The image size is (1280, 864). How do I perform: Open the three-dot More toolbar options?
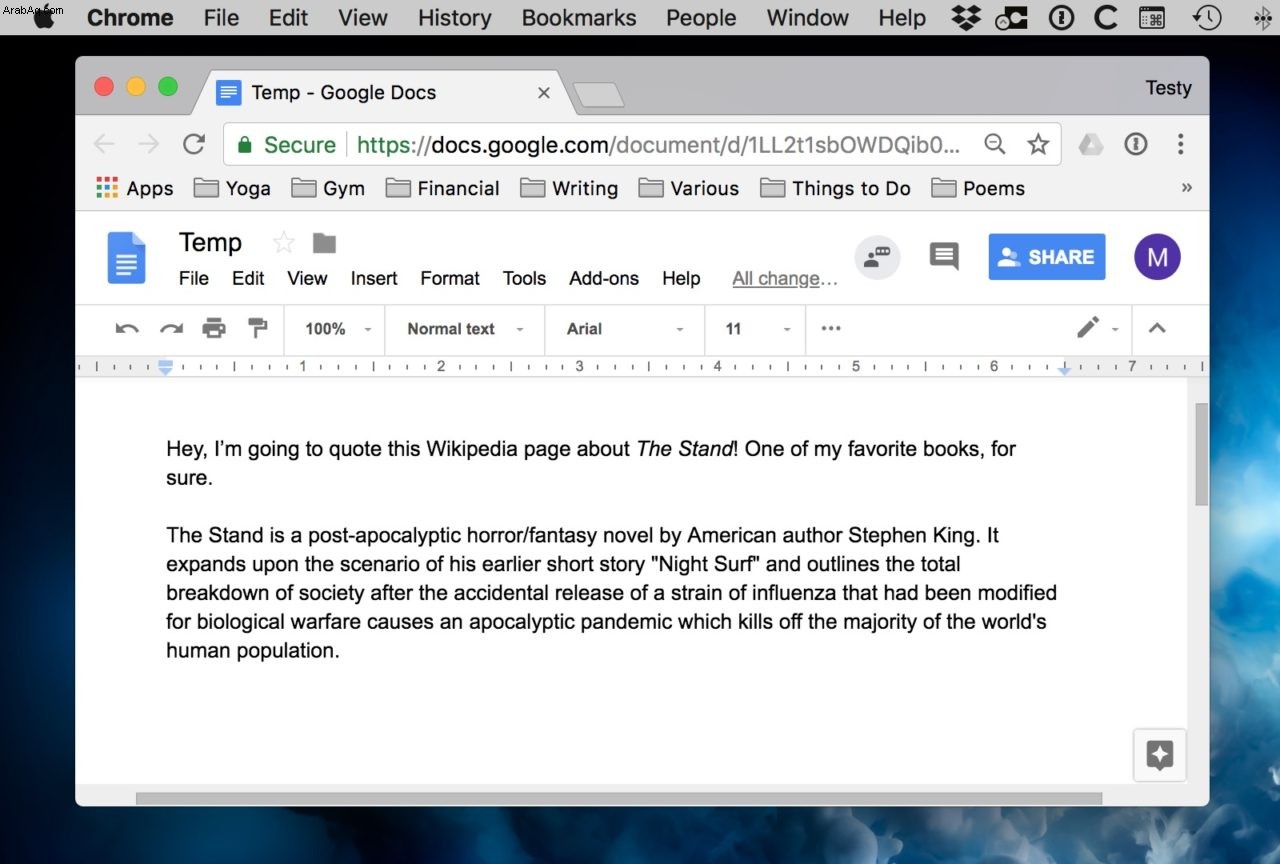831,328
